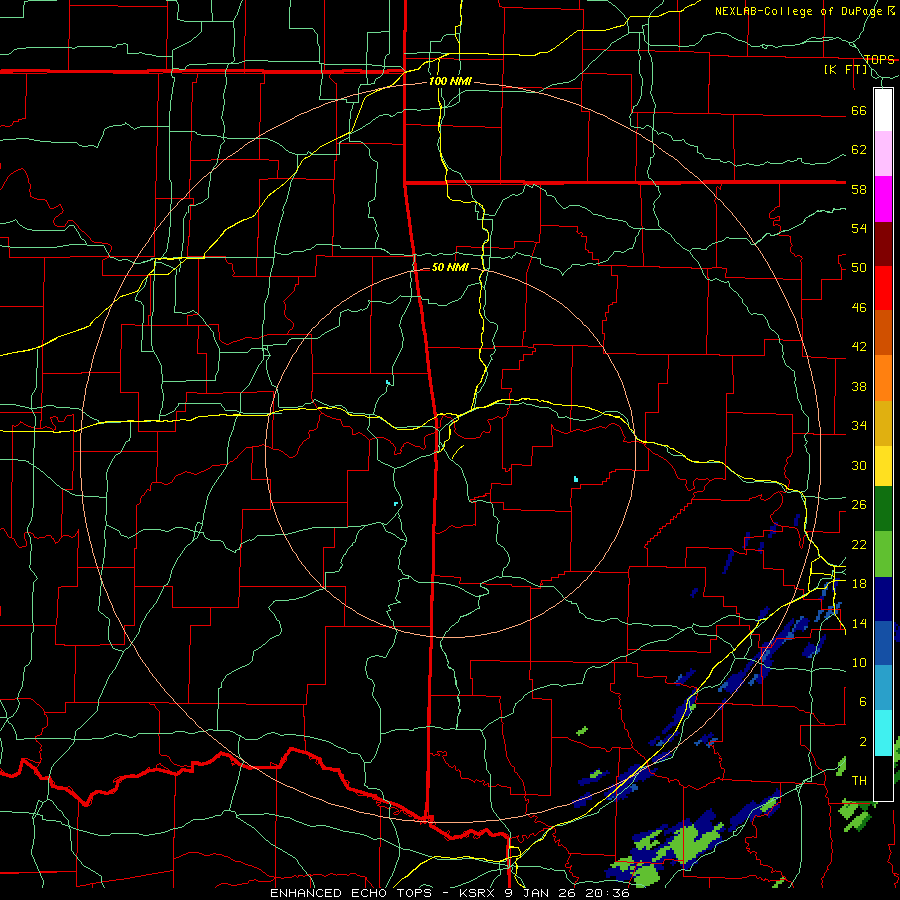Select the legend value 58
900x900 pixels.
click(x=859, y=189)
